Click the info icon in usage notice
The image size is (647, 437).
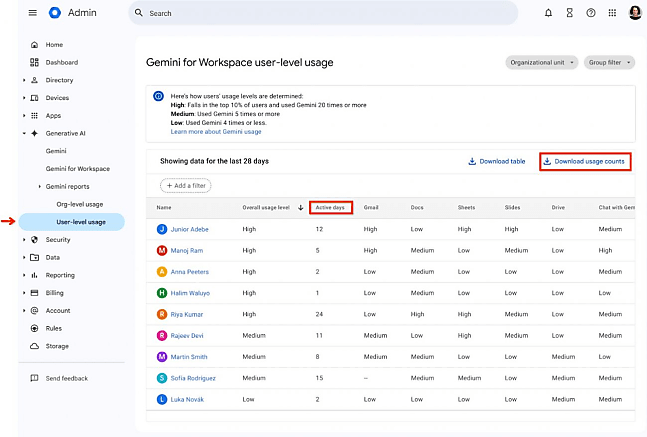click(158, 96)
